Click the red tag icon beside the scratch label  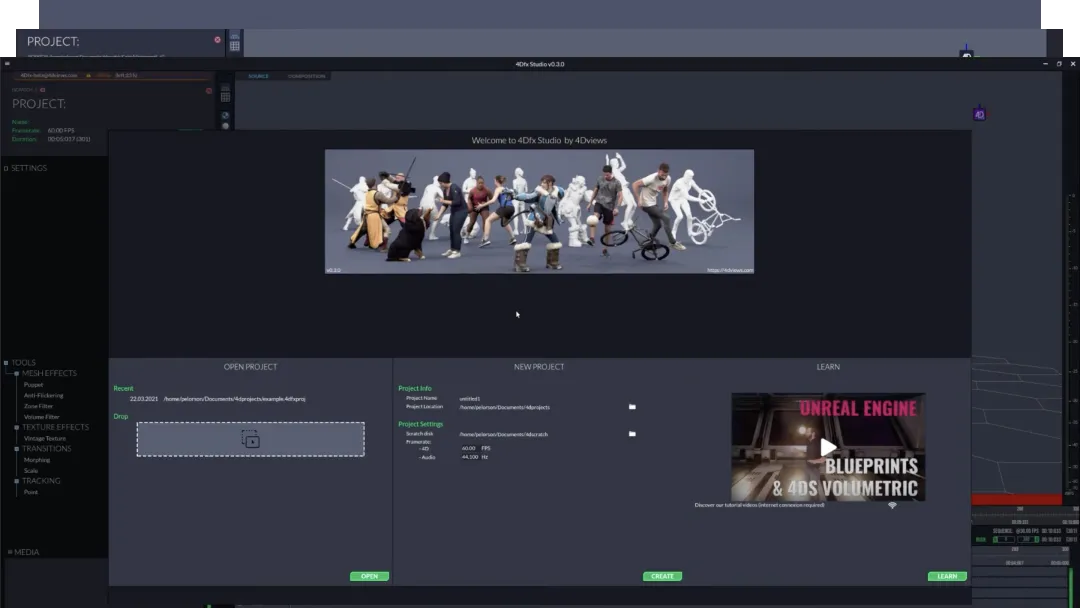coord(43,90)
